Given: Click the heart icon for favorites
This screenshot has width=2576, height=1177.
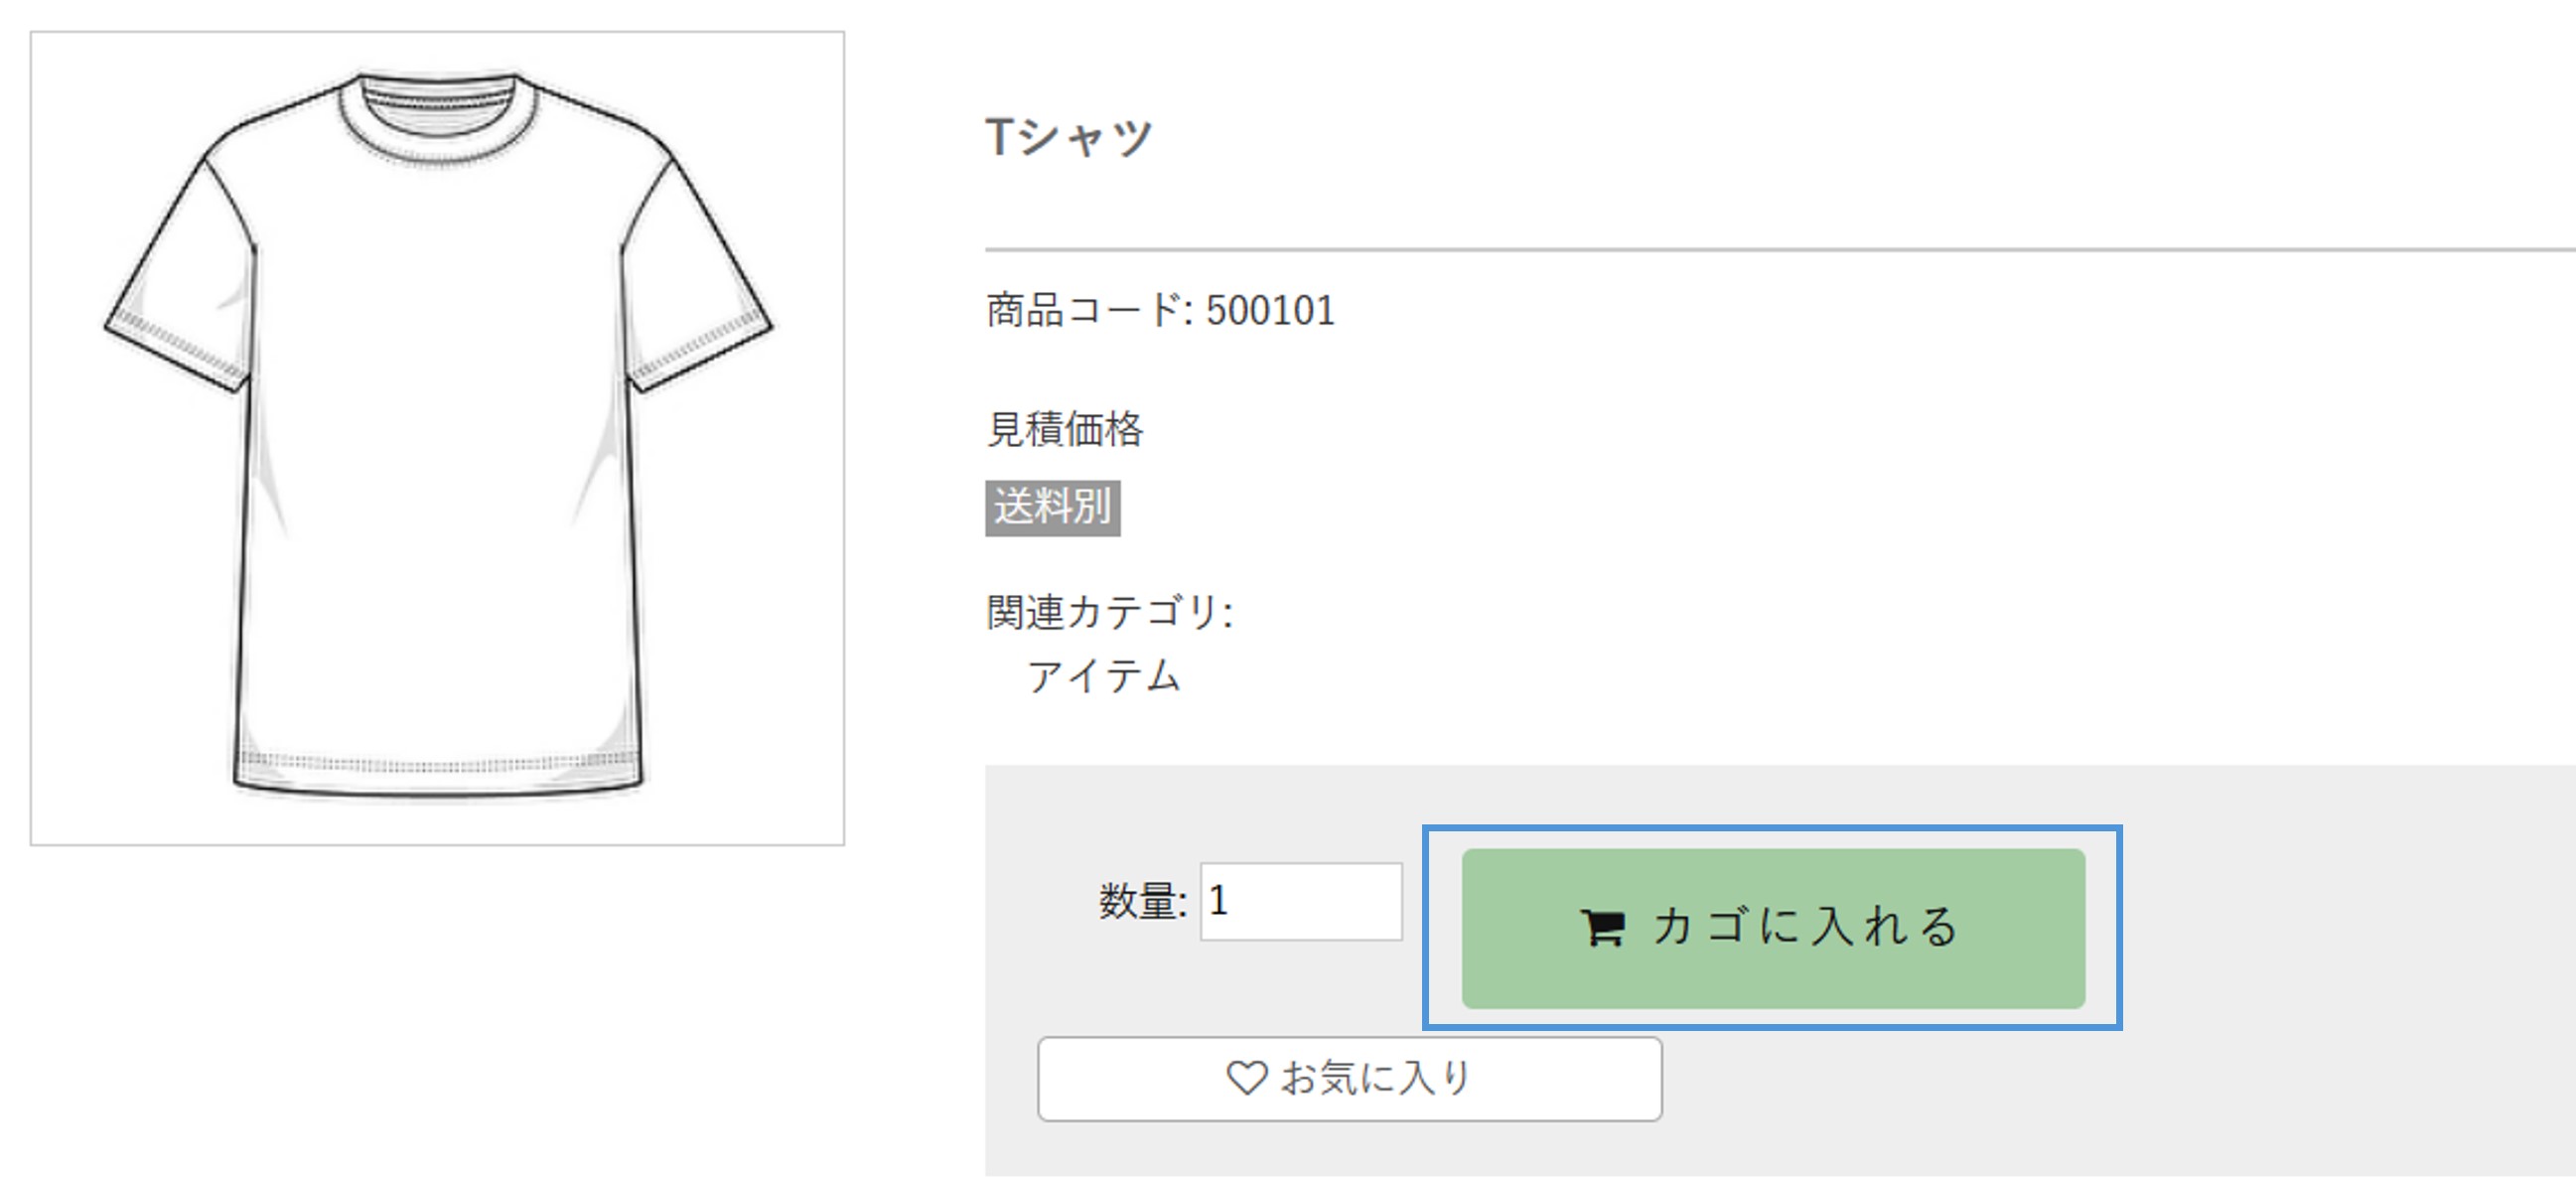Looking at the screenshot, I should [1246, 1077].
